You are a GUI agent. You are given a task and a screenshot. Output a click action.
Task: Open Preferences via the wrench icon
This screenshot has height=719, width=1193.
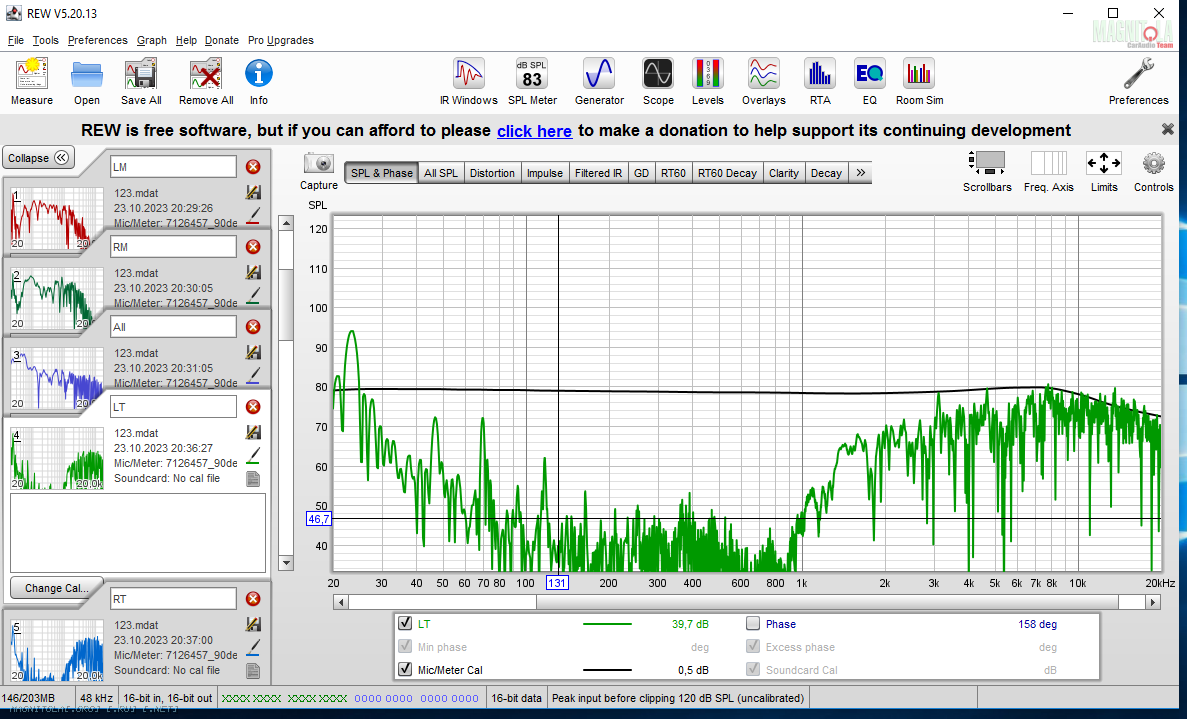(x=1138, y=74)
